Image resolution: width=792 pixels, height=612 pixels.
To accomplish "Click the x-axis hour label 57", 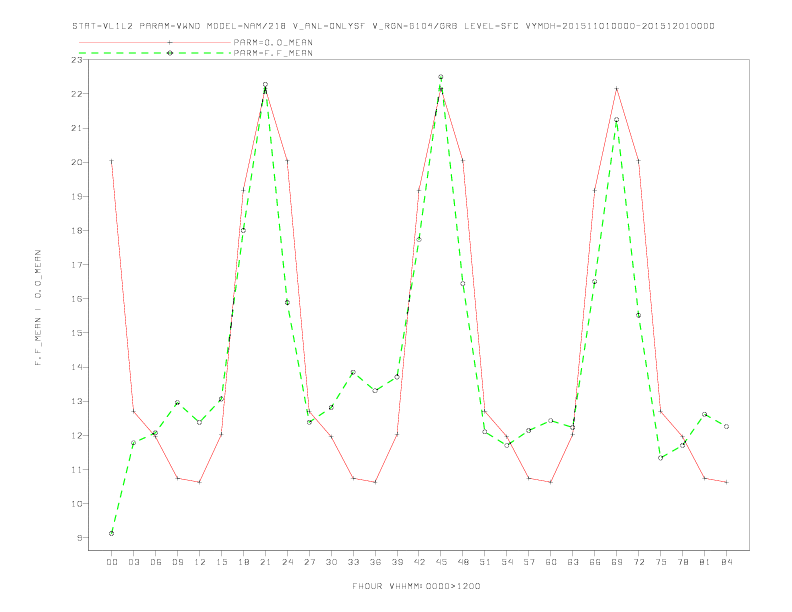I will (529, 562).
